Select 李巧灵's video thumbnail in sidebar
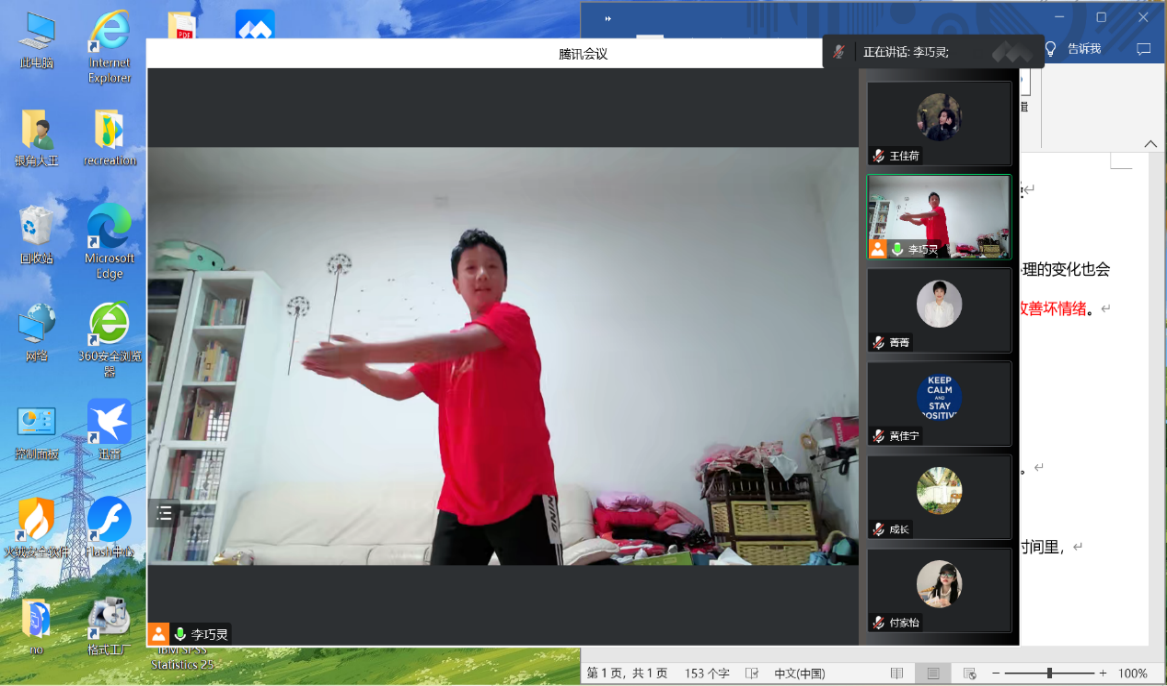The height and width of the screenshot is (686, 1167). (939, 217)
